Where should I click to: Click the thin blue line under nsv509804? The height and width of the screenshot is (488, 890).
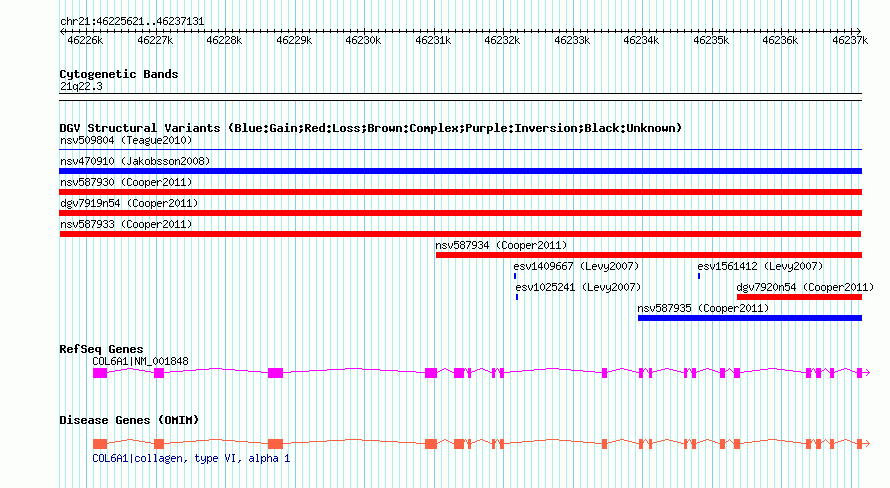tap(460, 150)
